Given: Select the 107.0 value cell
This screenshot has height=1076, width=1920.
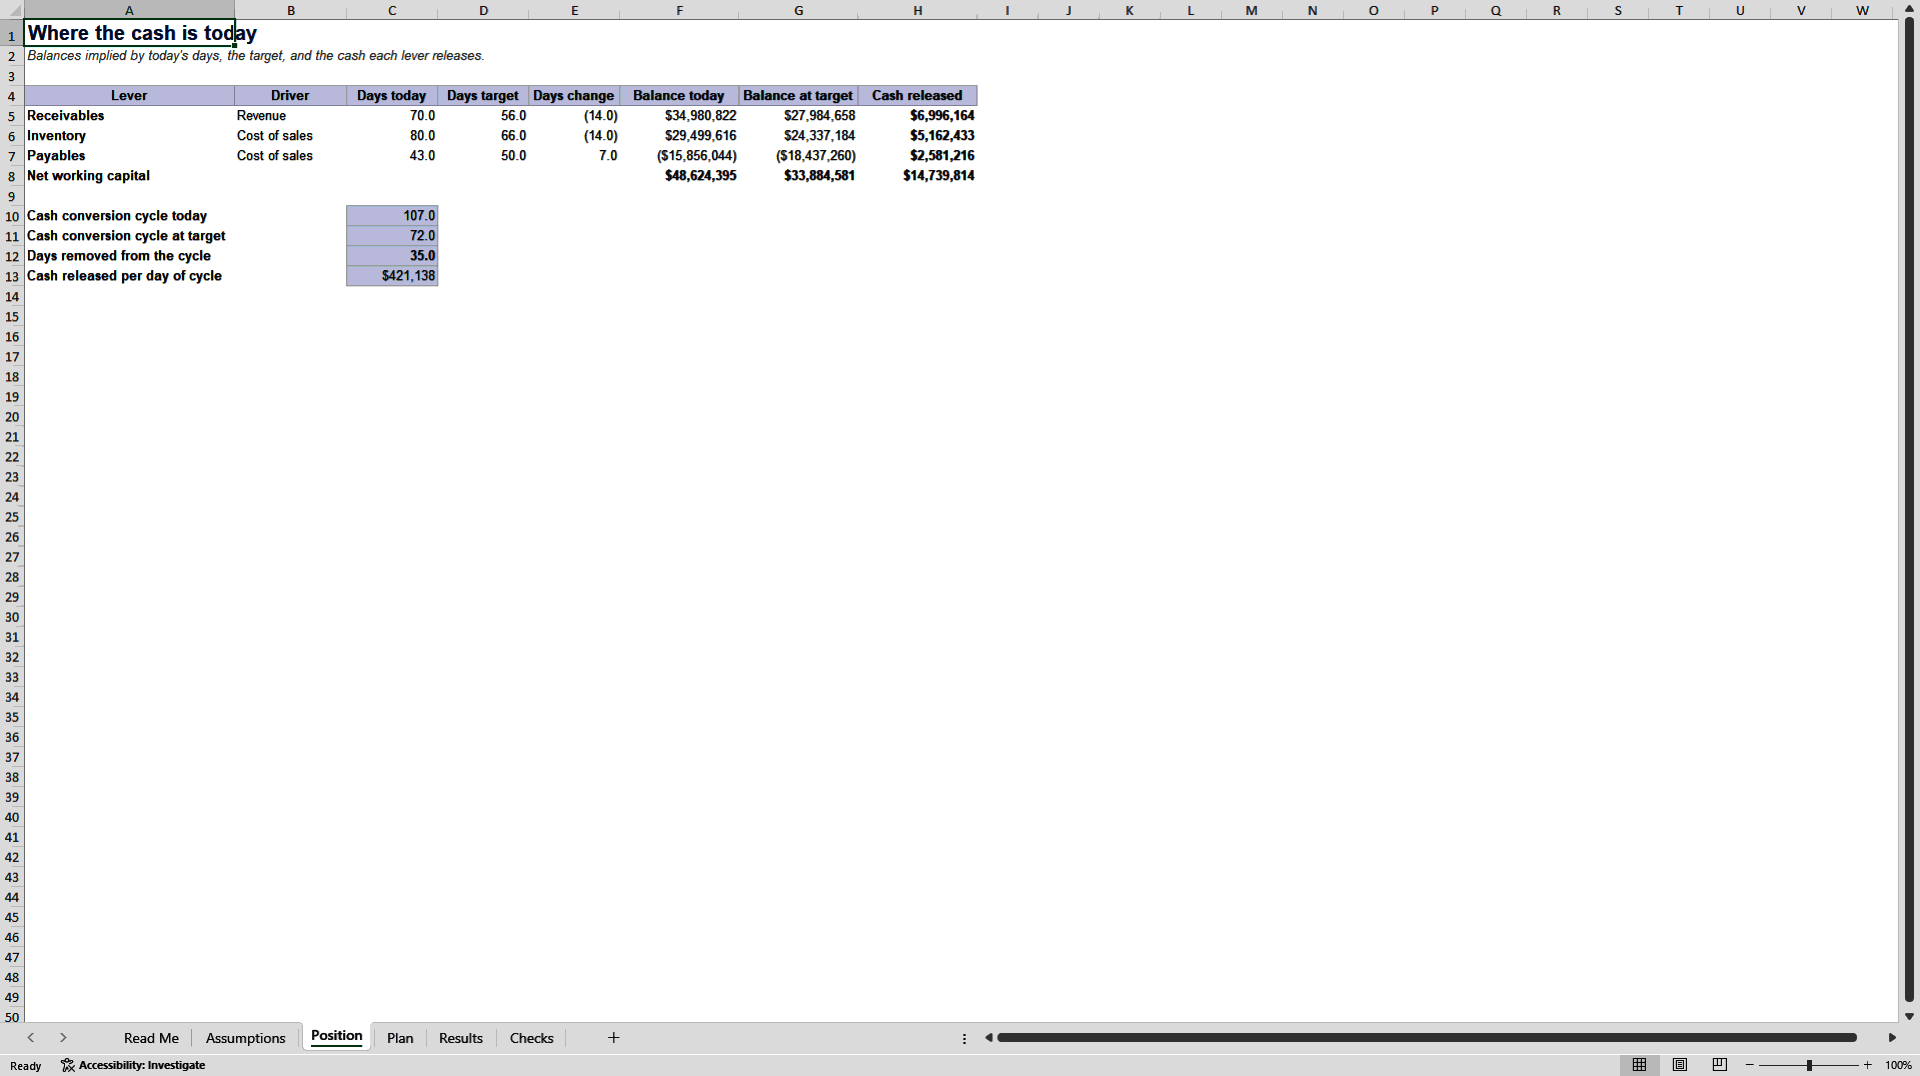Looking at the screenshot, I should click(x=392, y=216).
